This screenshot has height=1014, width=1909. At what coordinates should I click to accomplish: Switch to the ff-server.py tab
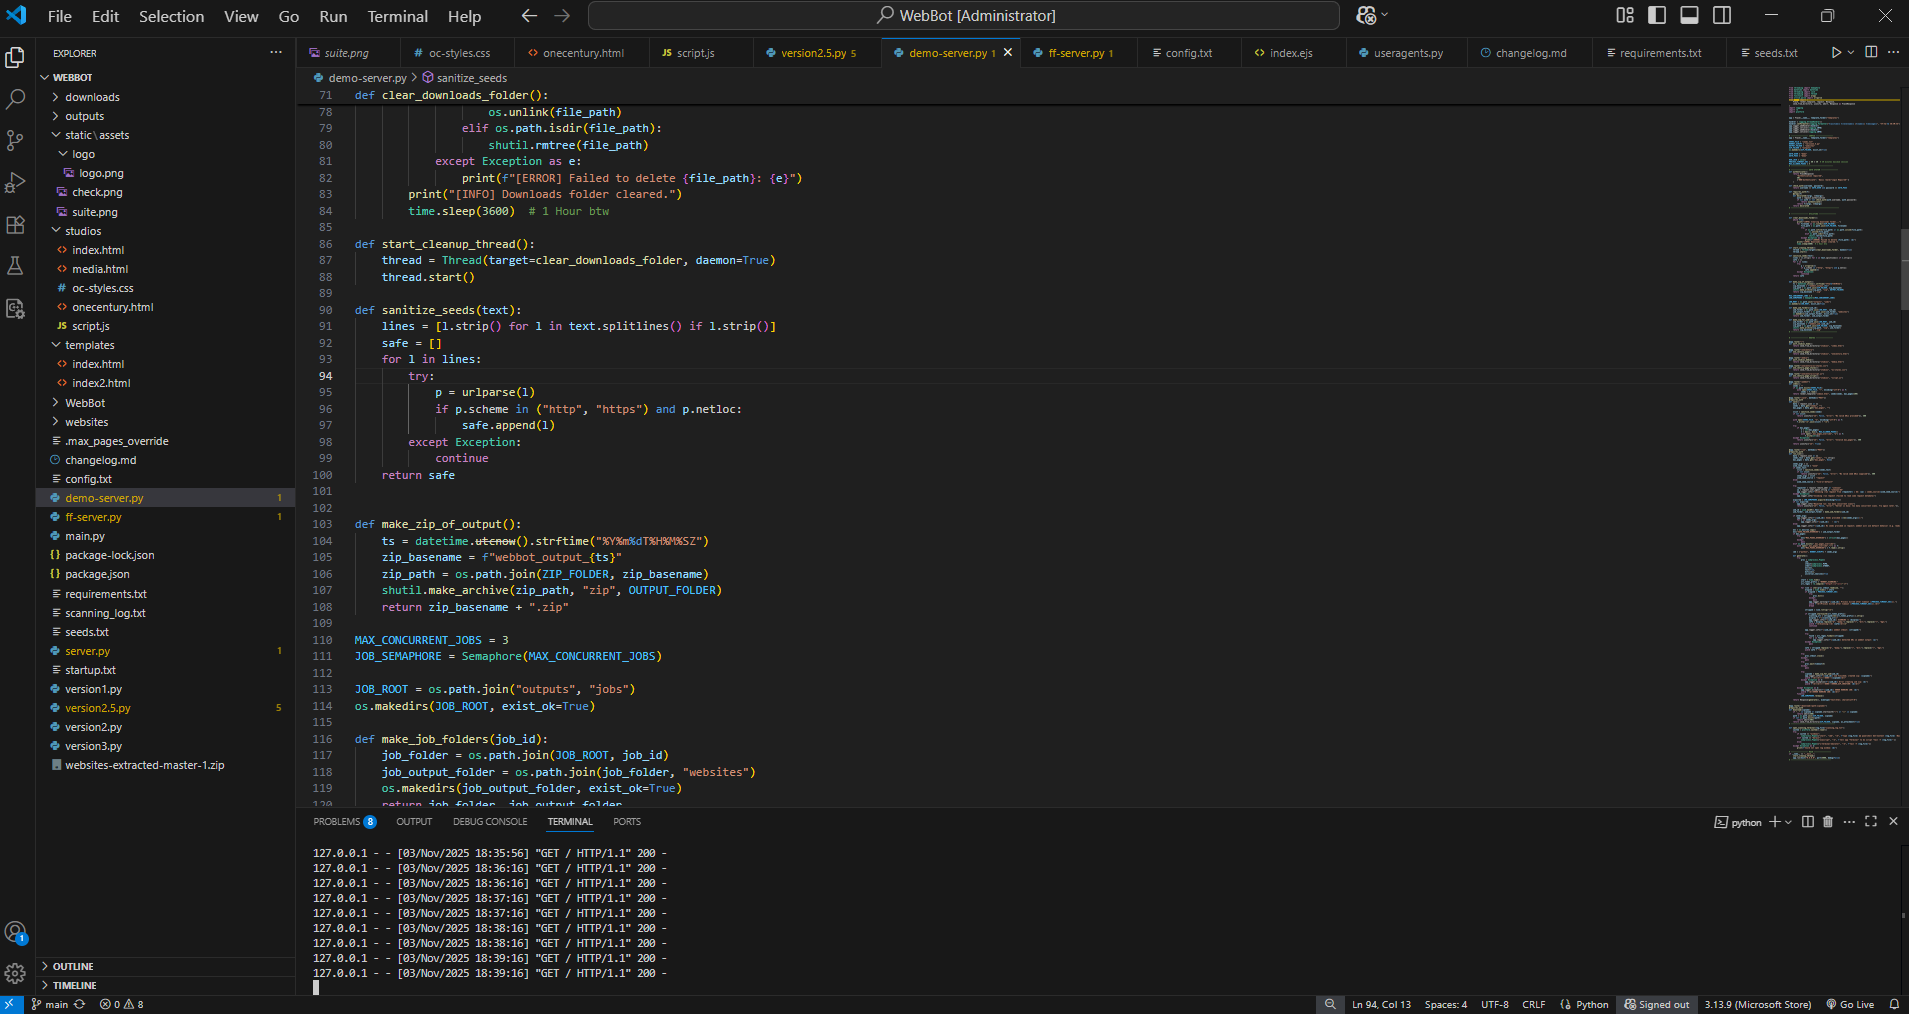(1075, 53)
